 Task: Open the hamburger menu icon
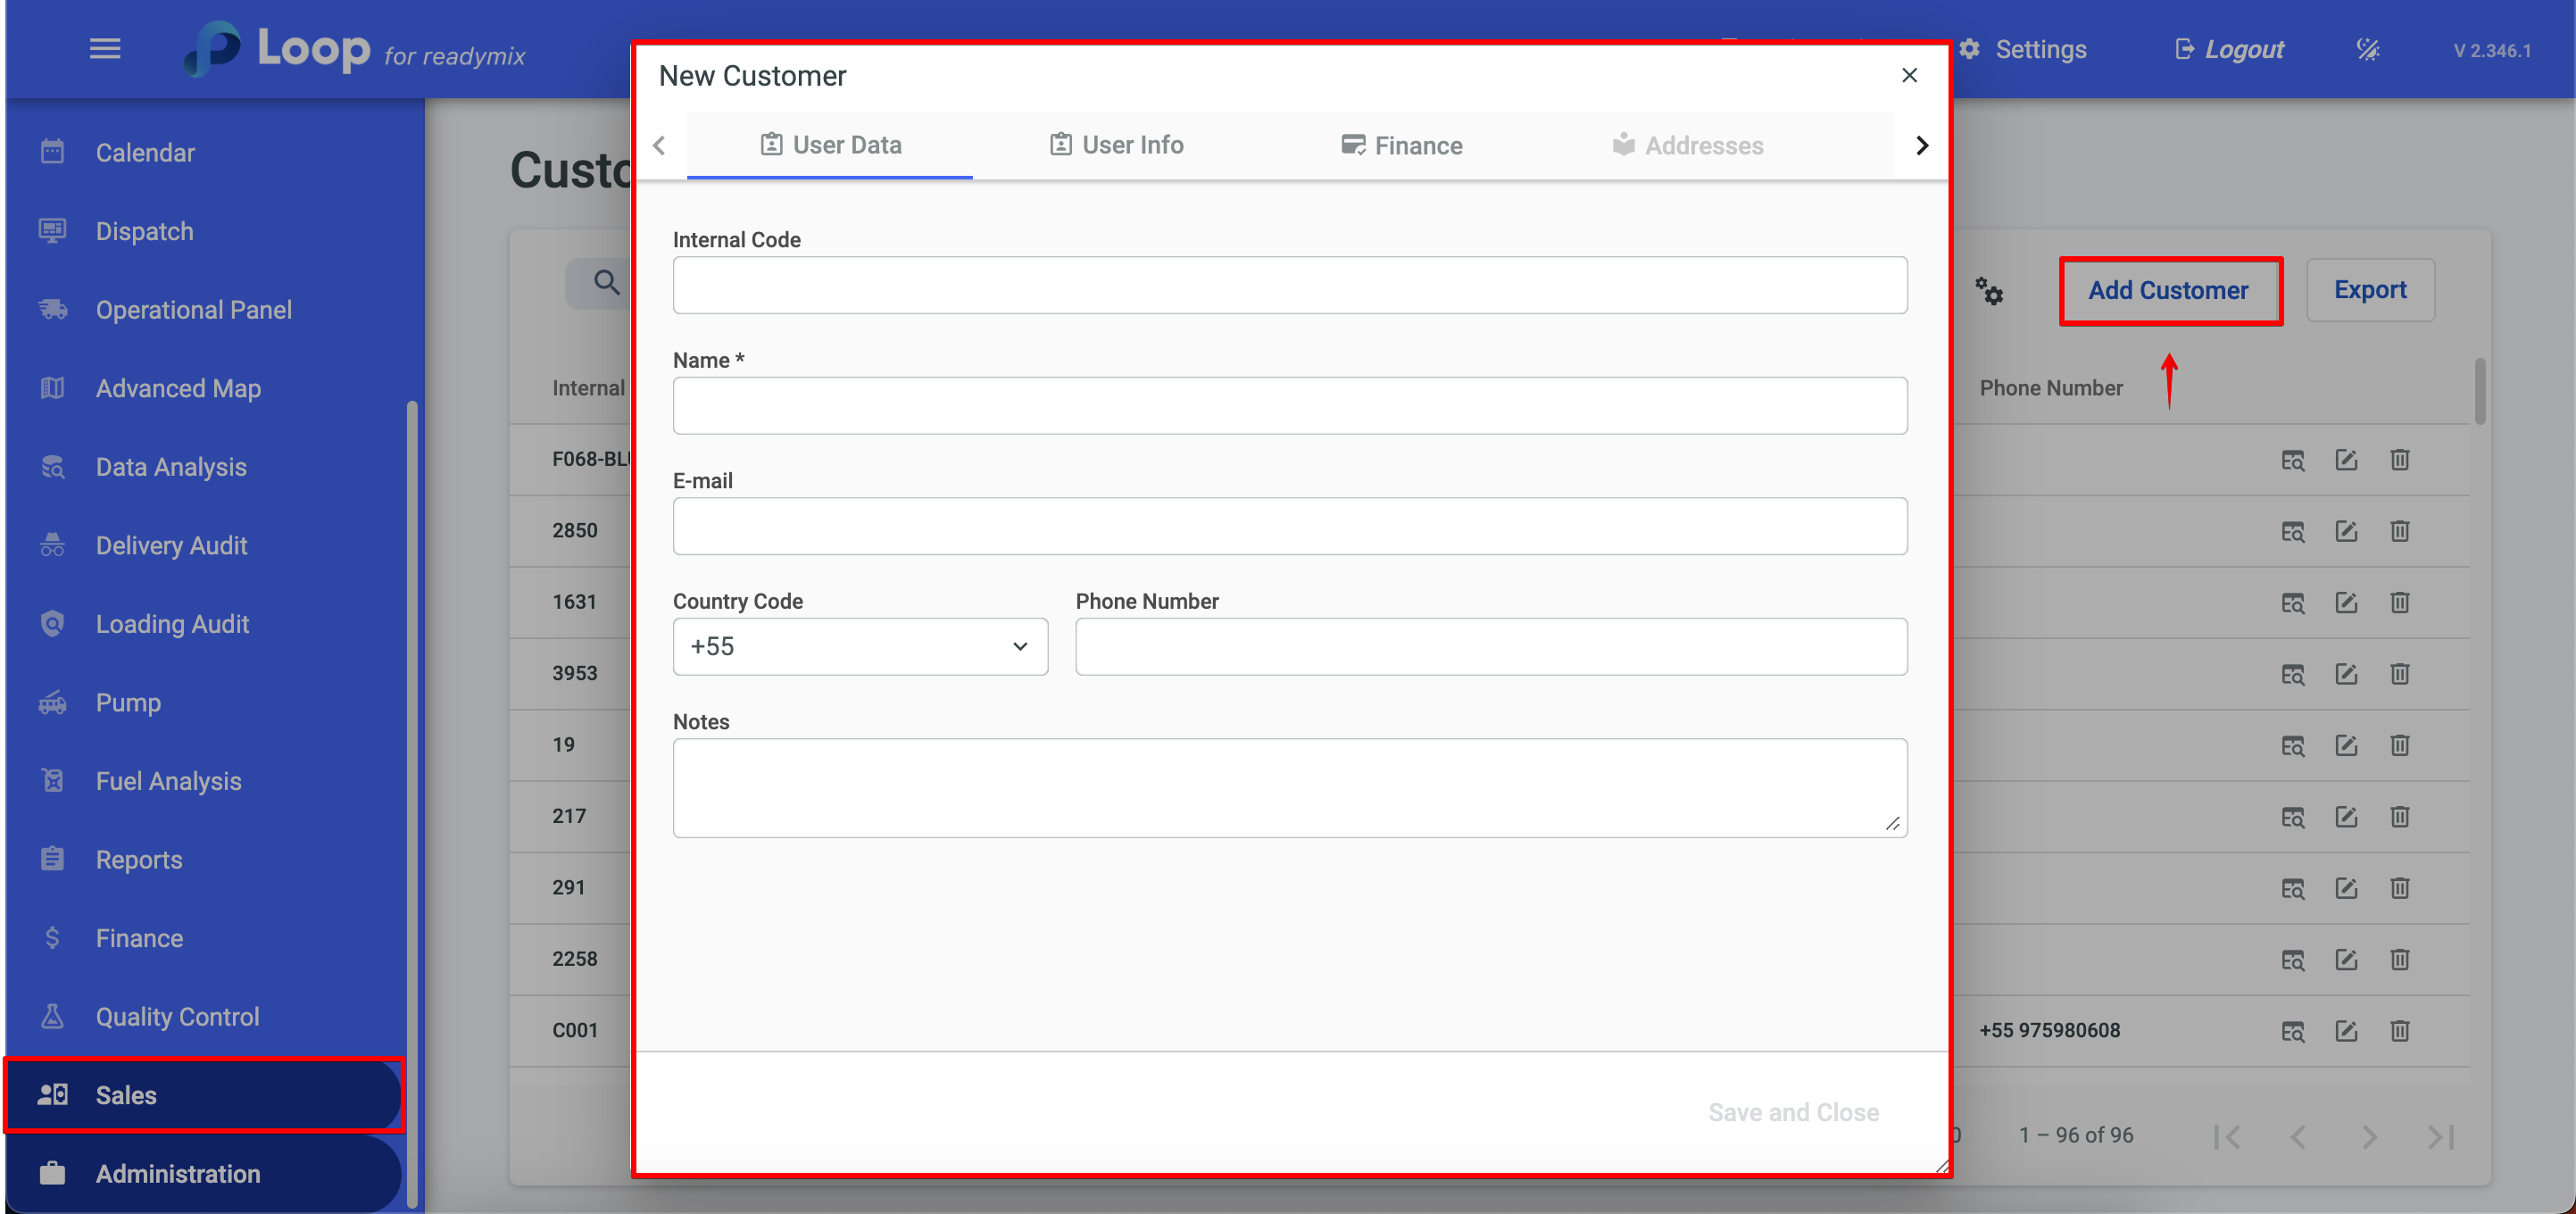click(x=105, y=48)
